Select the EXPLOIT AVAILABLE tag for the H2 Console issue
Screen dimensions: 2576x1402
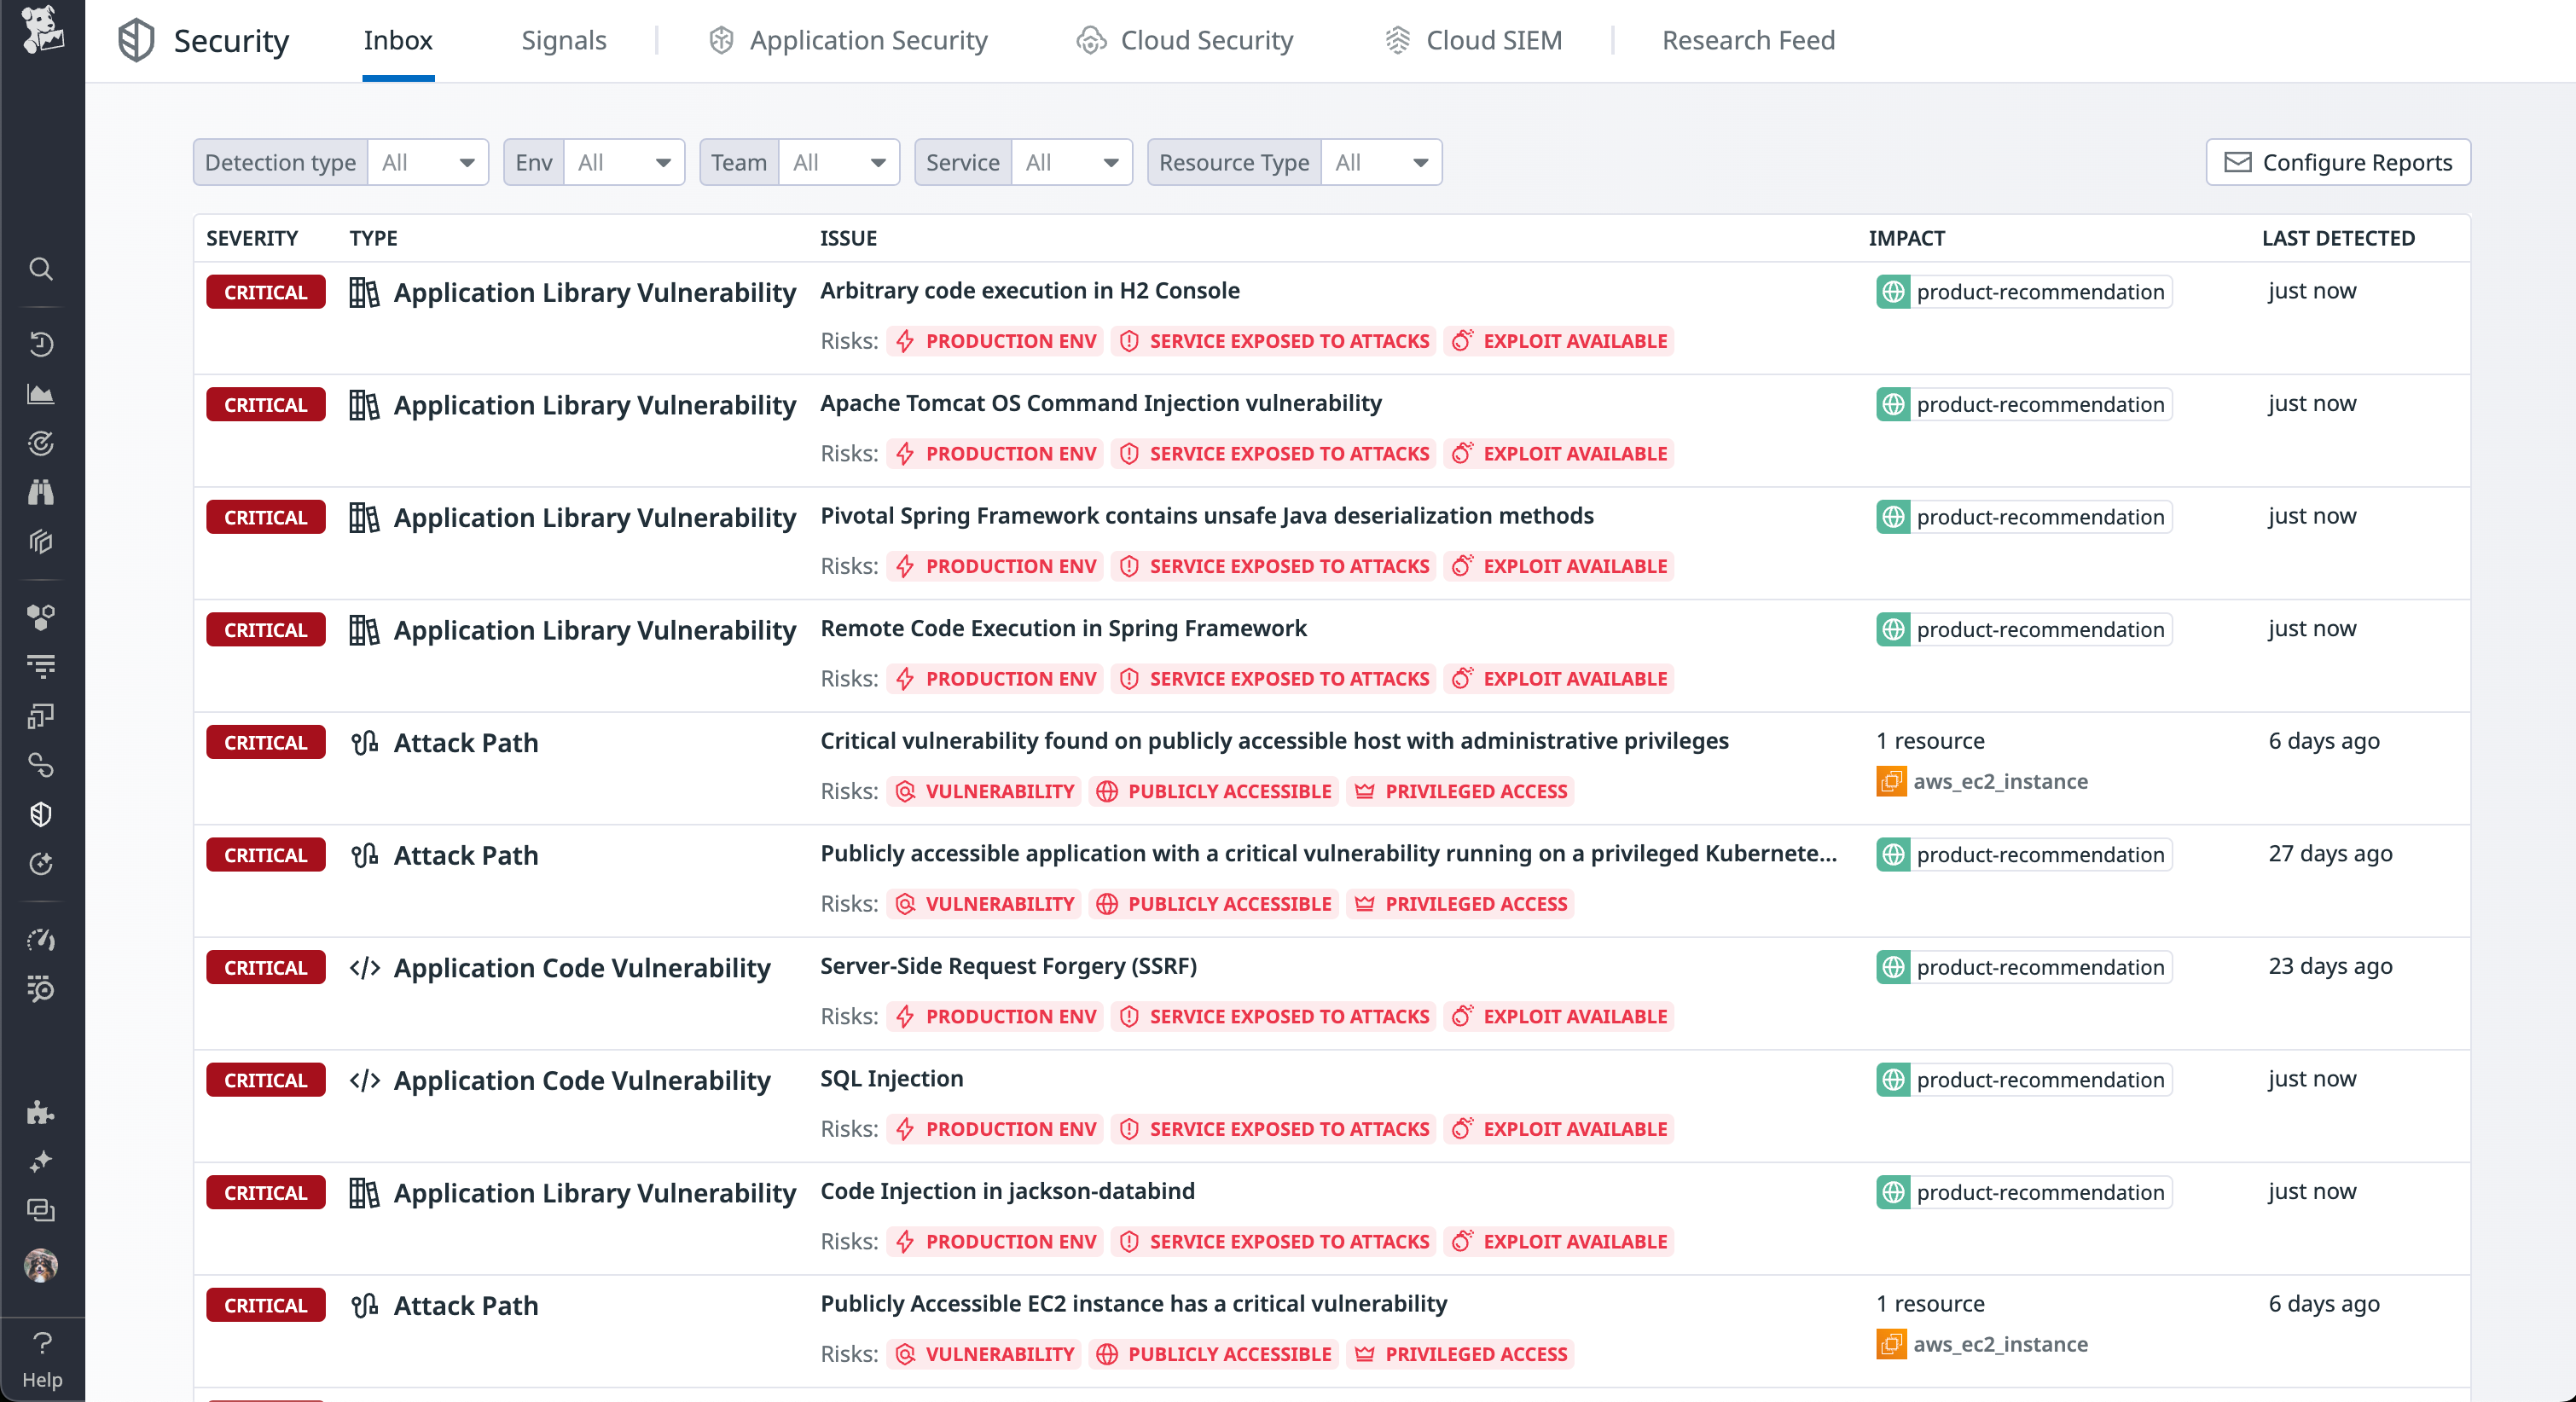click(x=1557, y=341)
